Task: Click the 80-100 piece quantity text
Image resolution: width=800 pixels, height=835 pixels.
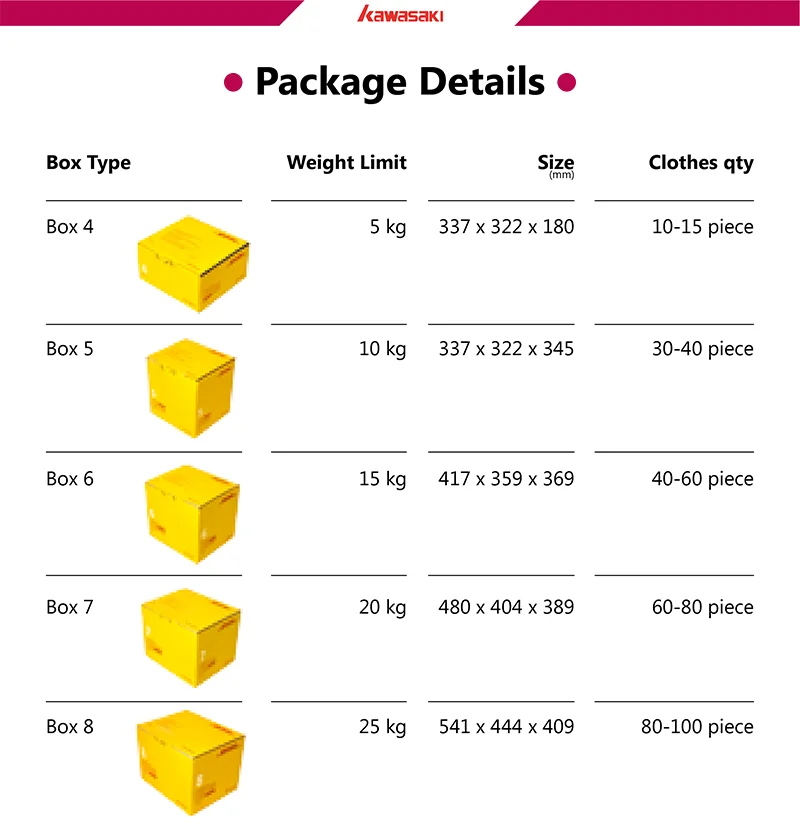Action: pyautogui.click(x=697, y=727)
